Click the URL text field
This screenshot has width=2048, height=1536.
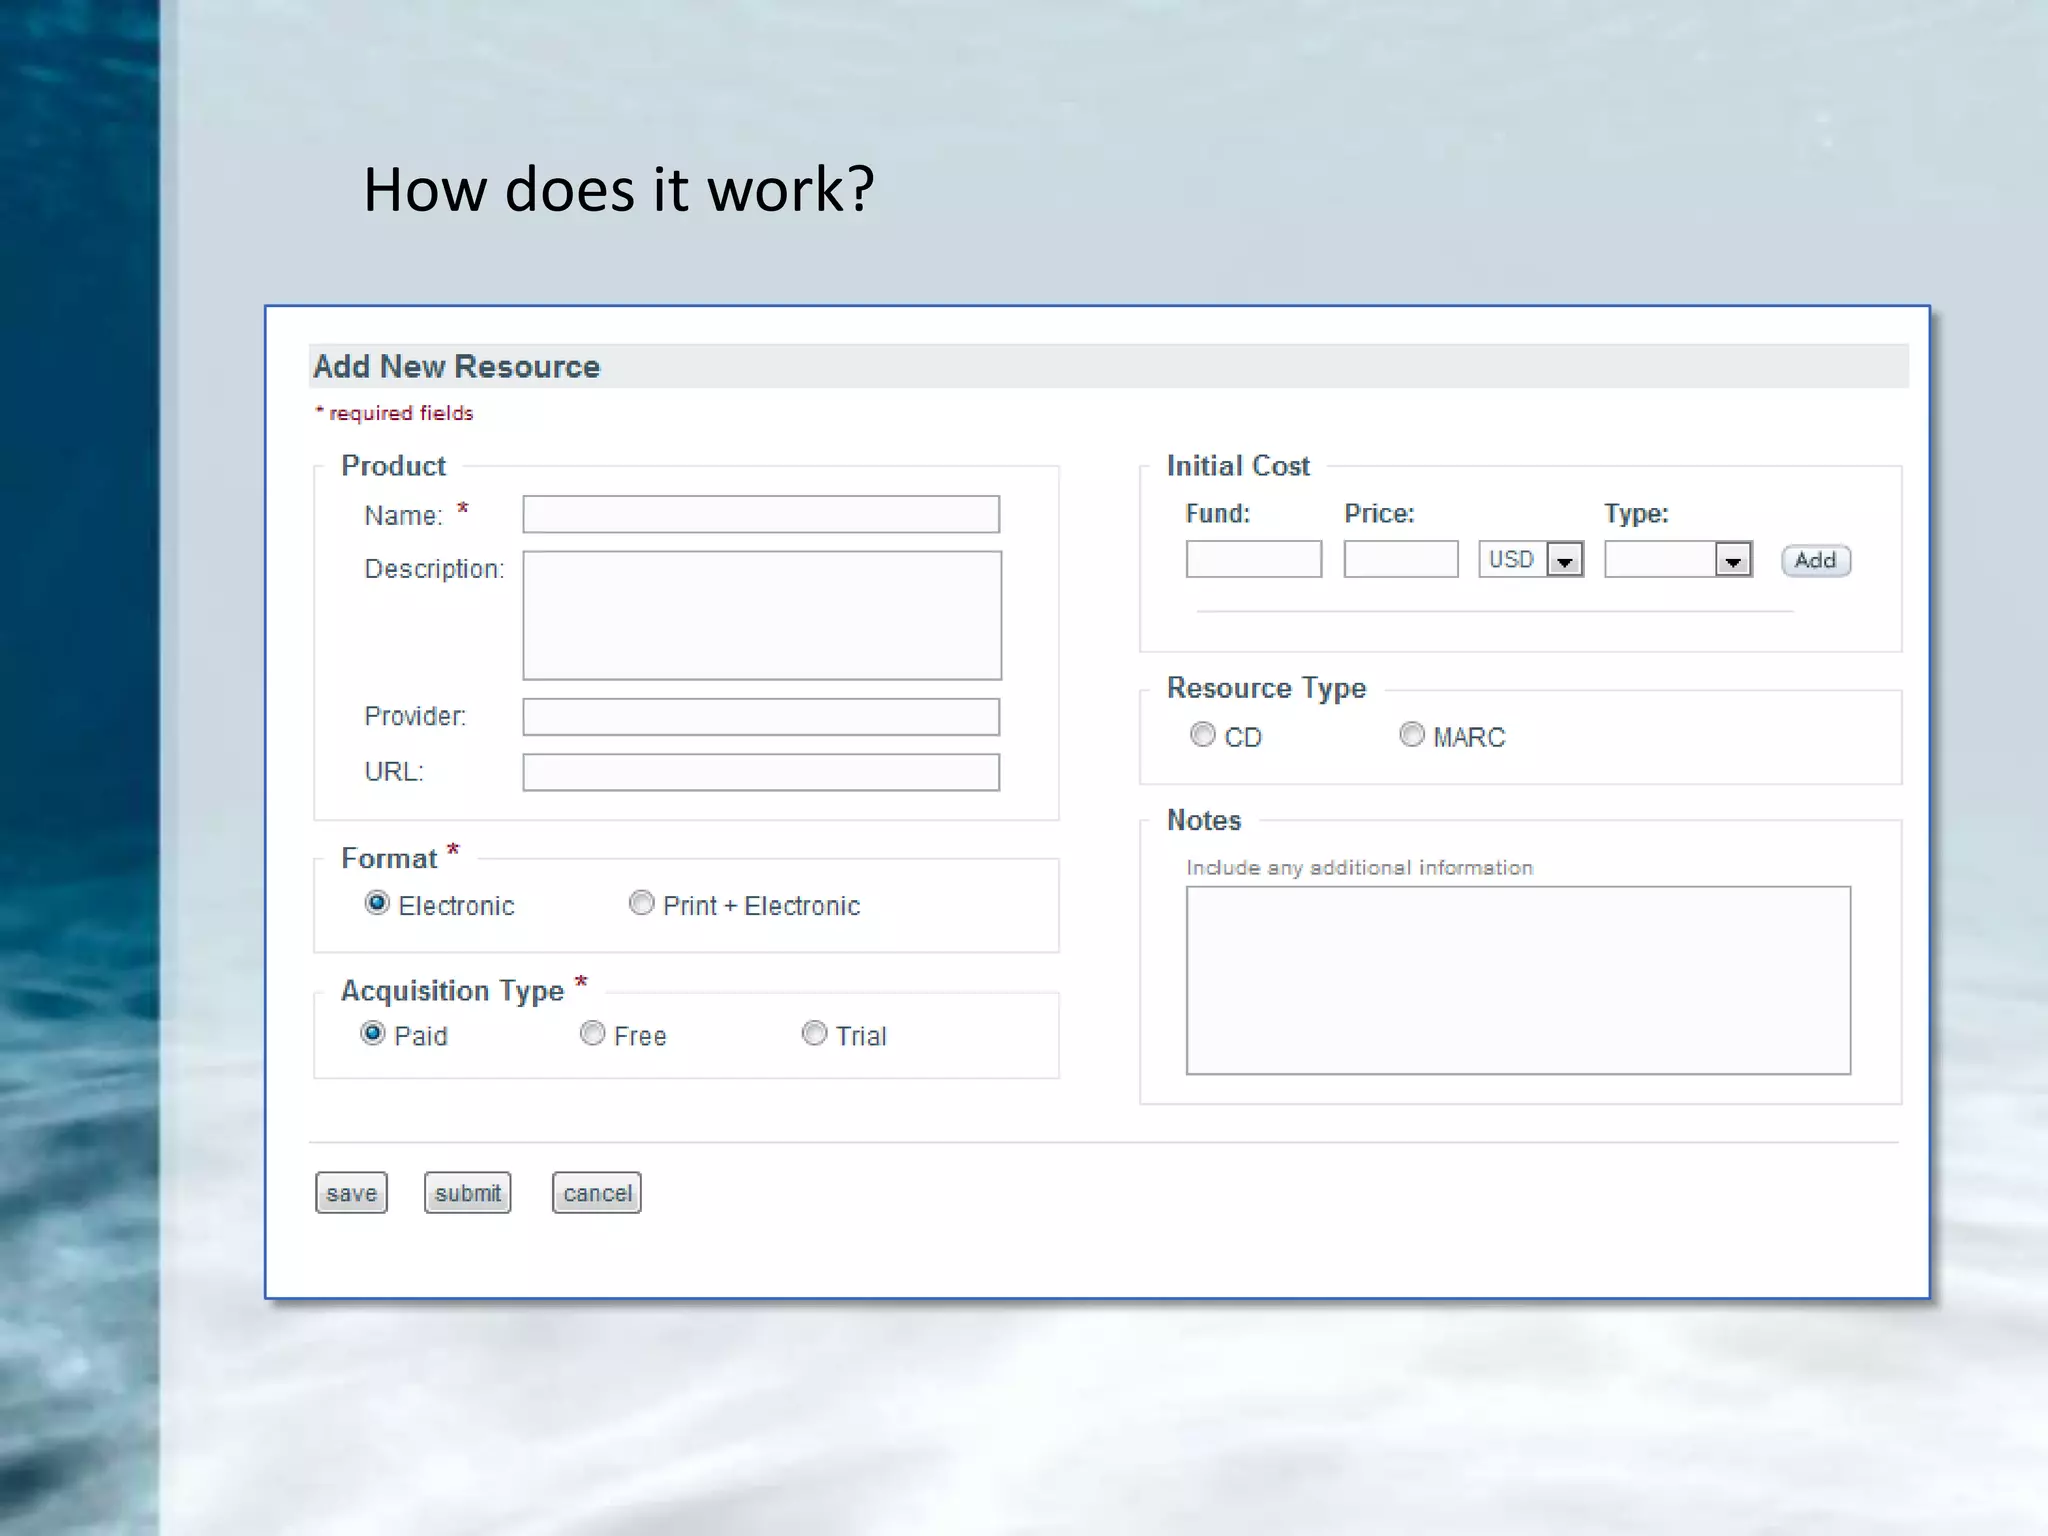pos(761,772)
